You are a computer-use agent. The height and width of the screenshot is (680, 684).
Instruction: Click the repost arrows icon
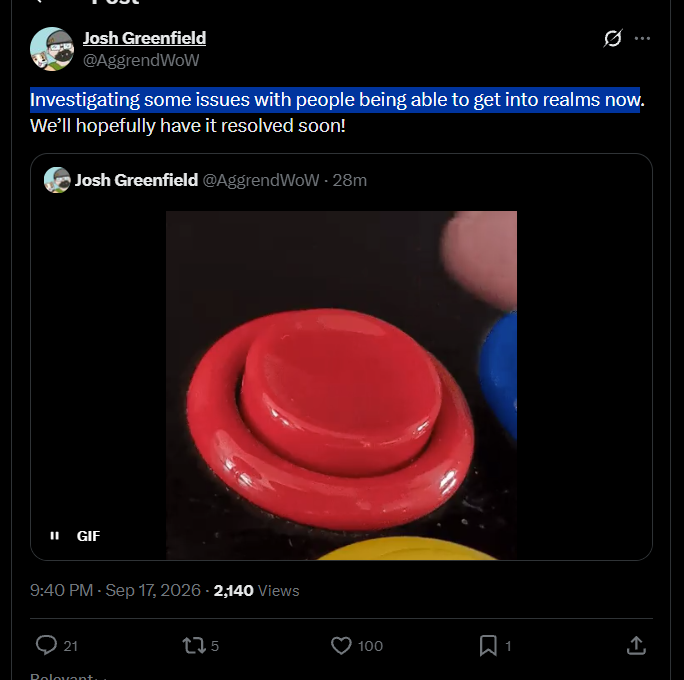194,646
